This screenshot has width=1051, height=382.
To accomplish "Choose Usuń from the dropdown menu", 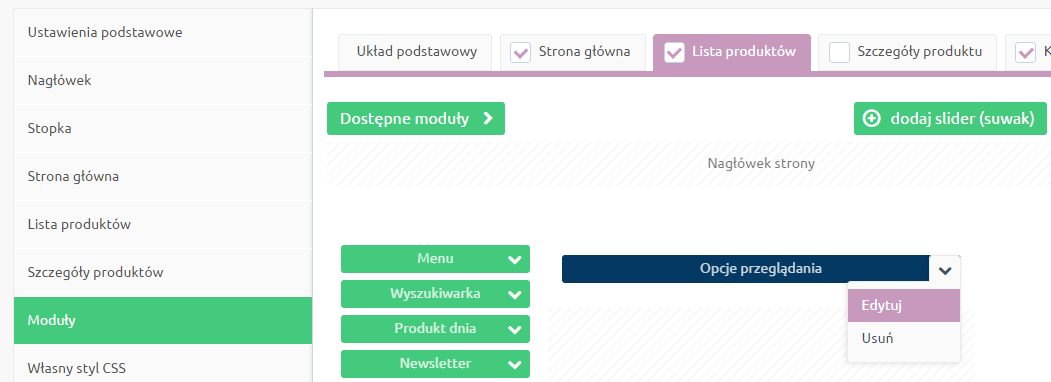I will click(904, 338).
